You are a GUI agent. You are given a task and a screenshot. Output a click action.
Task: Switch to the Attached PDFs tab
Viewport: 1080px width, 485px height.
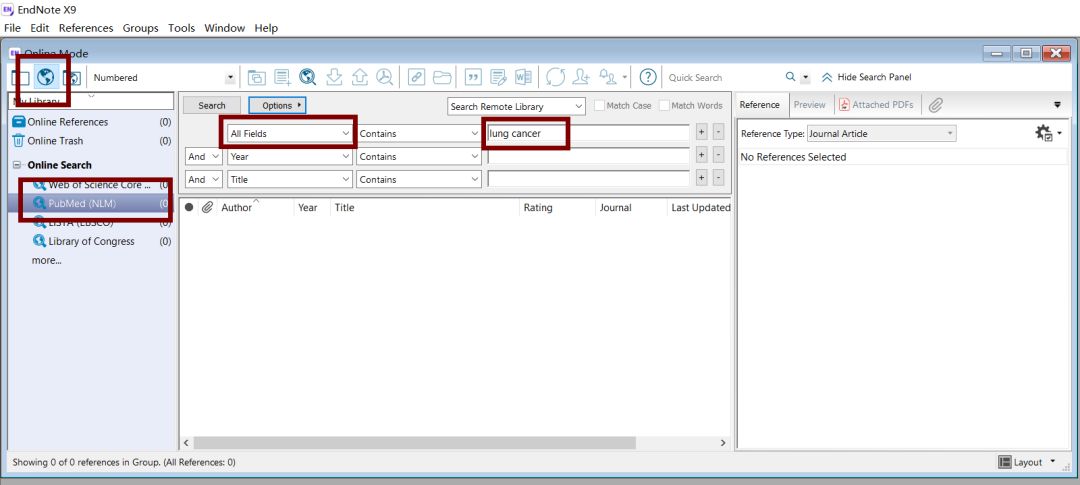[876, 105]
